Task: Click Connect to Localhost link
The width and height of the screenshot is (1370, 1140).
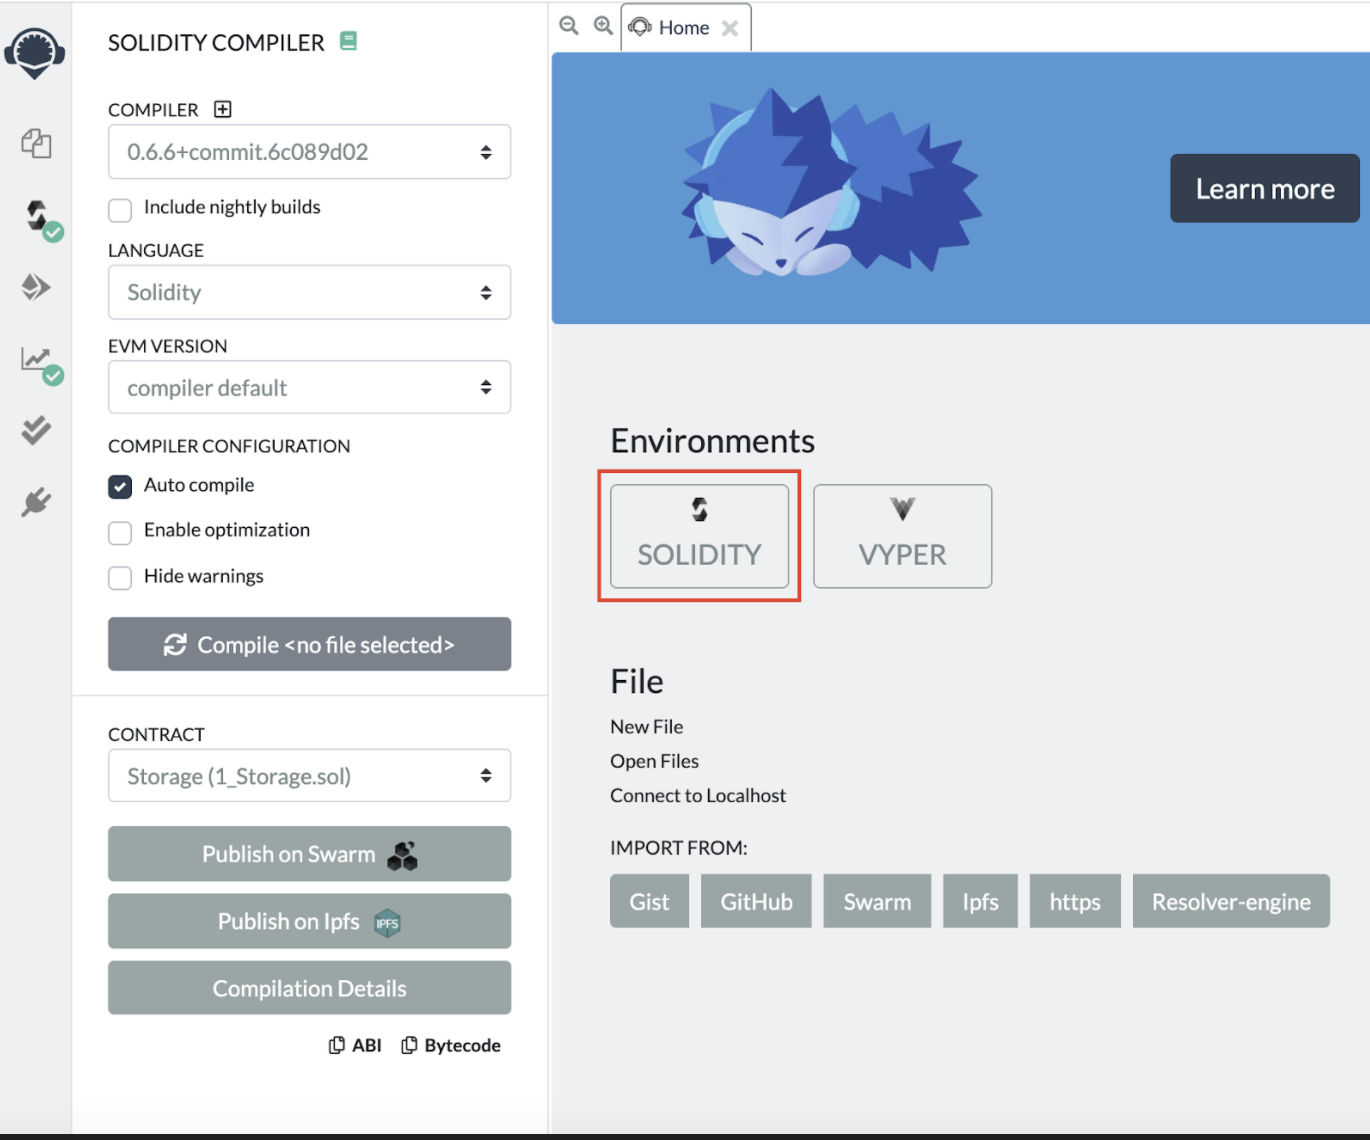Action: 698,795
